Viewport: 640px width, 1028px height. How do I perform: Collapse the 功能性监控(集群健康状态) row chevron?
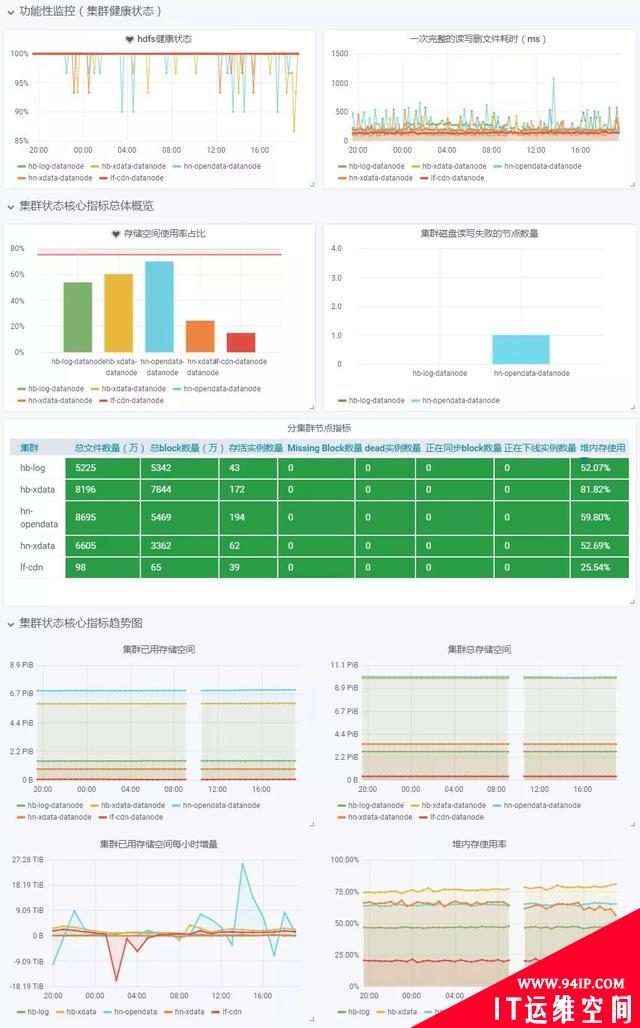(10, 12)
